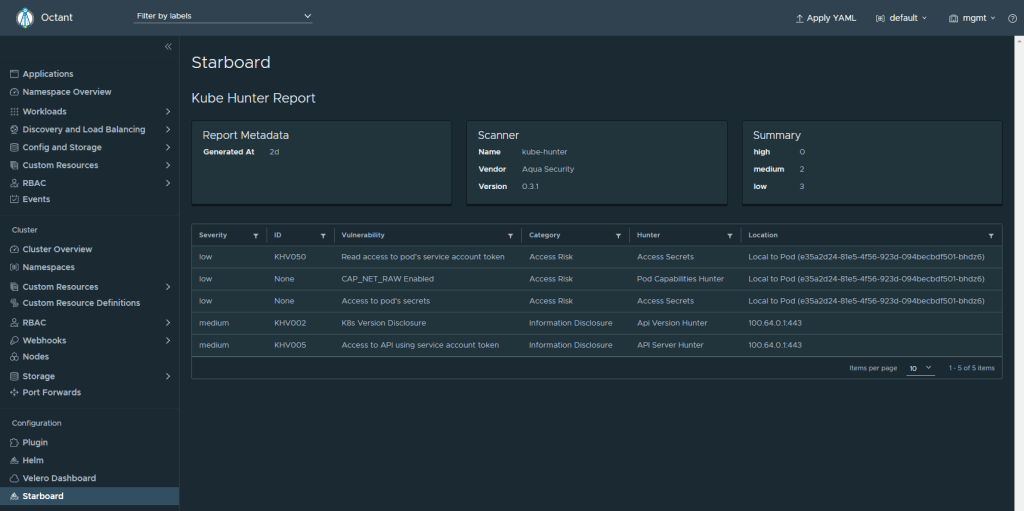
Task: Expand Discovery and Load Balancing section
Action: pyautogui.click(x=168, y=129)
